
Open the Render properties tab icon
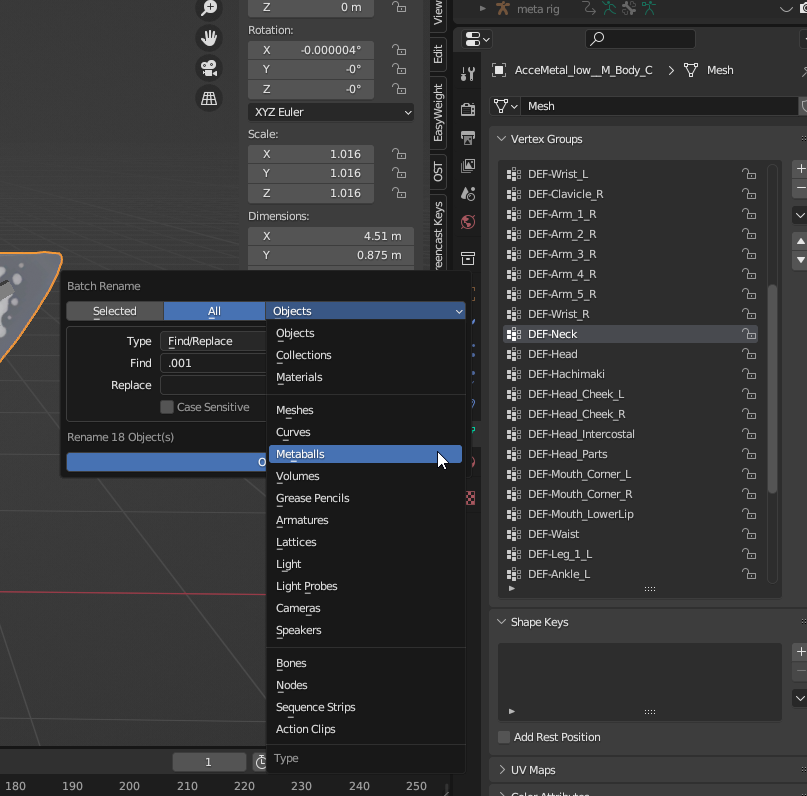pyautogui.click(x=468, y=109)
